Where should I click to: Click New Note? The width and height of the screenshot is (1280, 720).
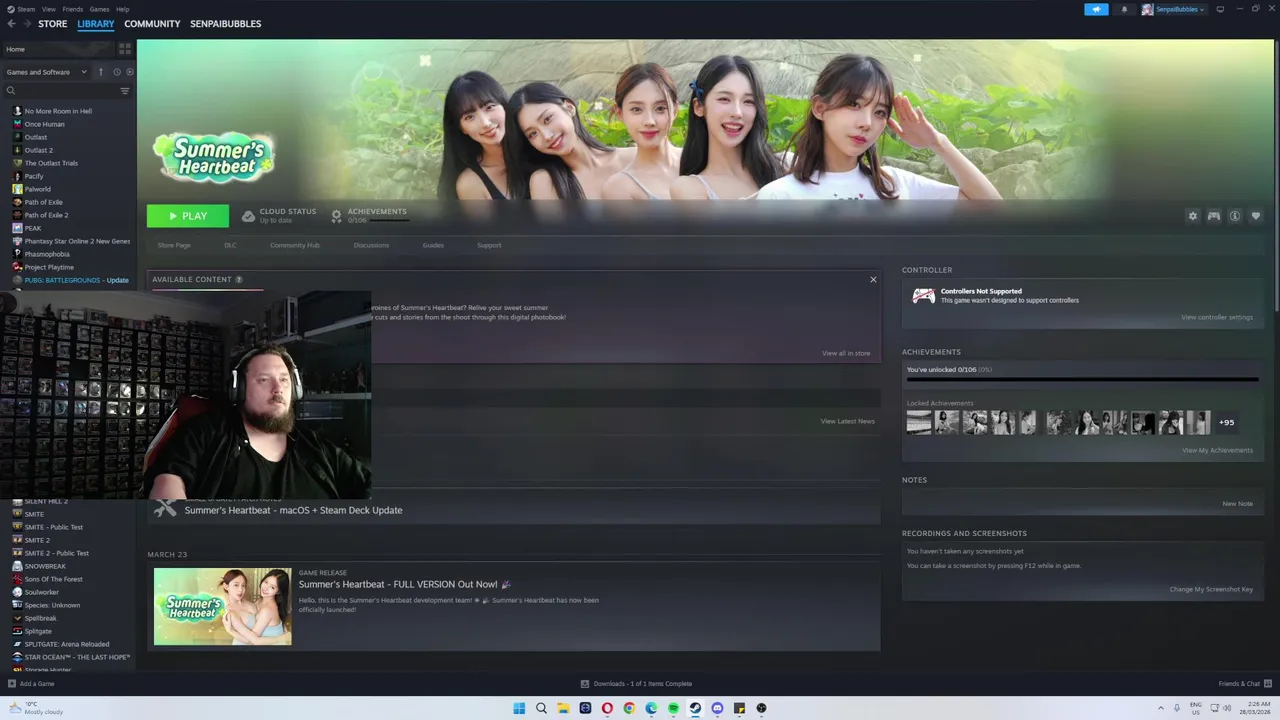click(1237, 503)
